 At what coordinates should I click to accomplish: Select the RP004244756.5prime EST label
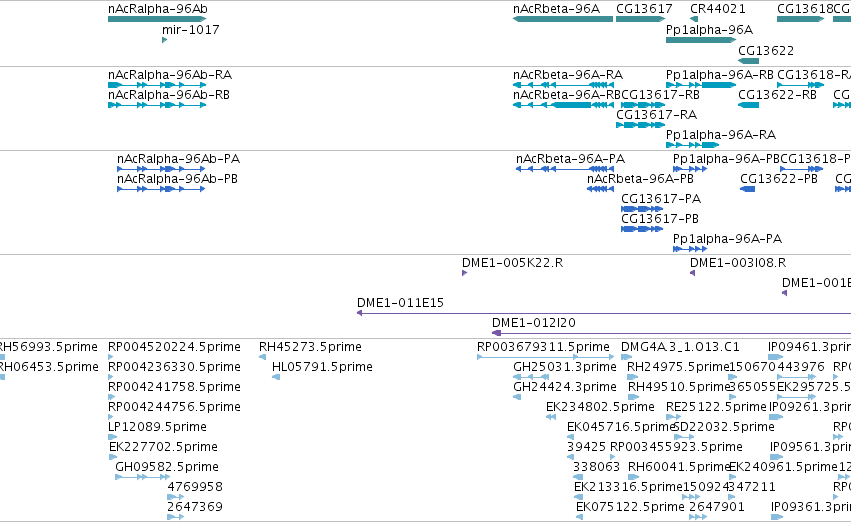click(174, 407)
